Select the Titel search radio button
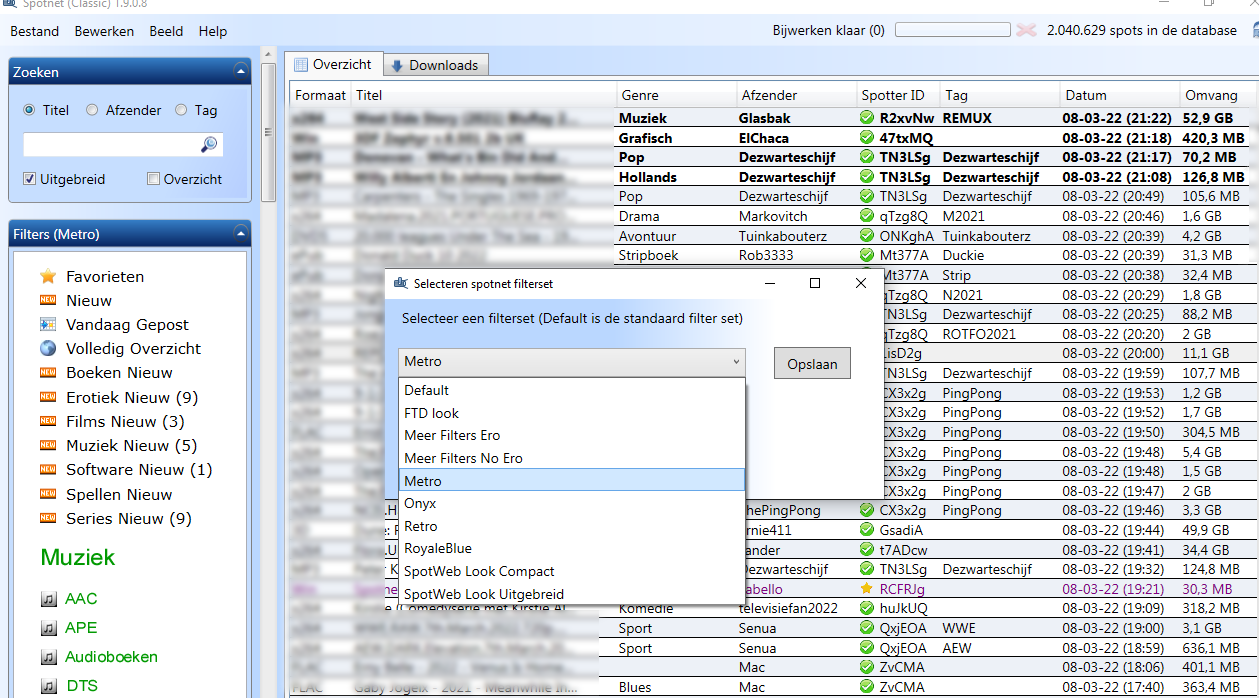 click(x=29, y=110)
